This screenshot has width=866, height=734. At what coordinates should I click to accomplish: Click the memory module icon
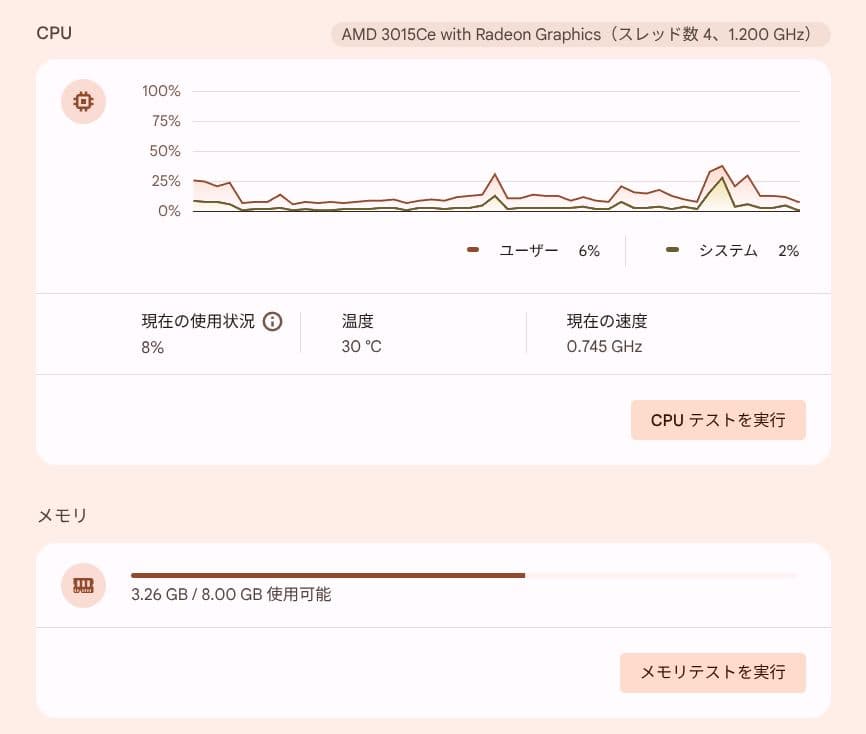(x=84, y=585)
